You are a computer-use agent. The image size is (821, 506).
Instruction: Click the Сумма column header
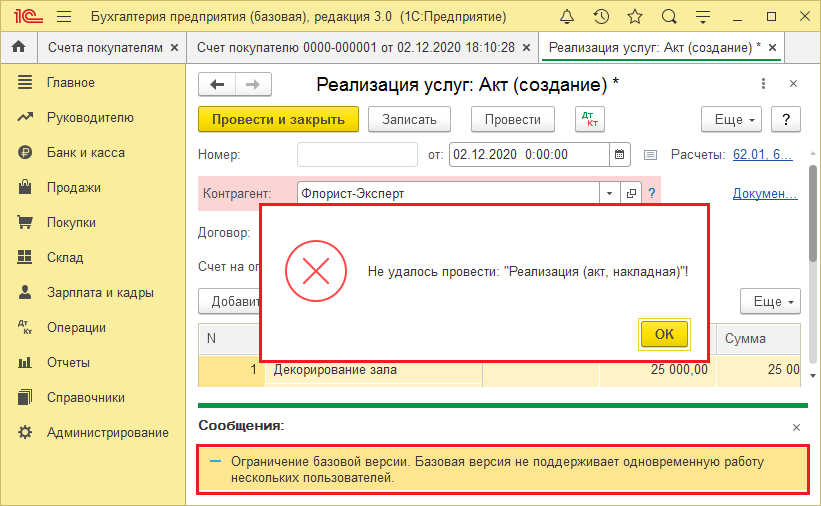(758, 339)
